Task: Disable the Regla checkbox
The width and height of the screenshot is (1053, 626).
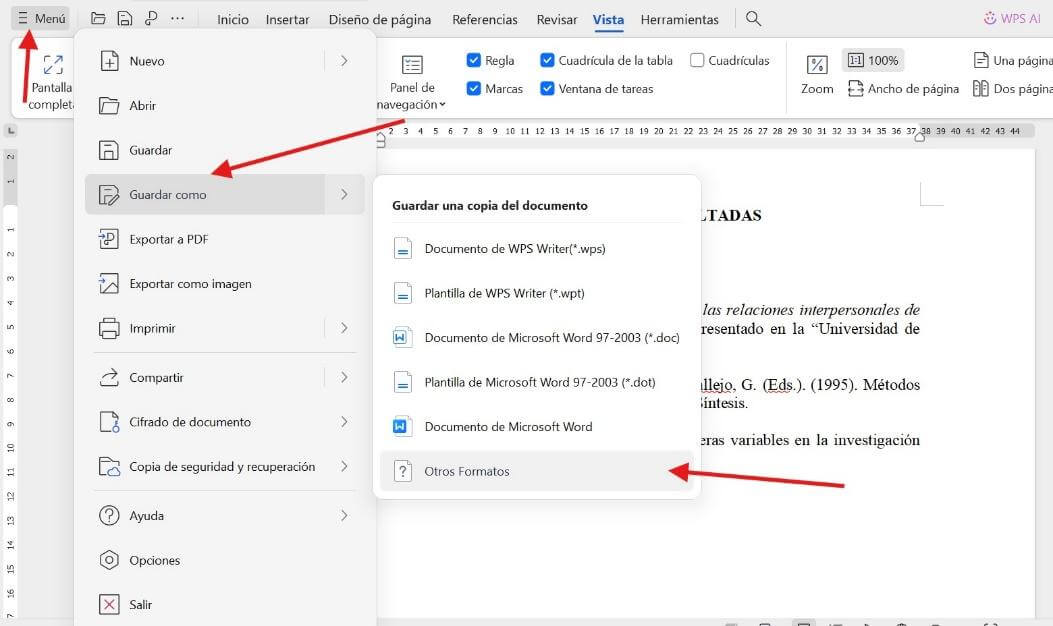Action: 474,60
